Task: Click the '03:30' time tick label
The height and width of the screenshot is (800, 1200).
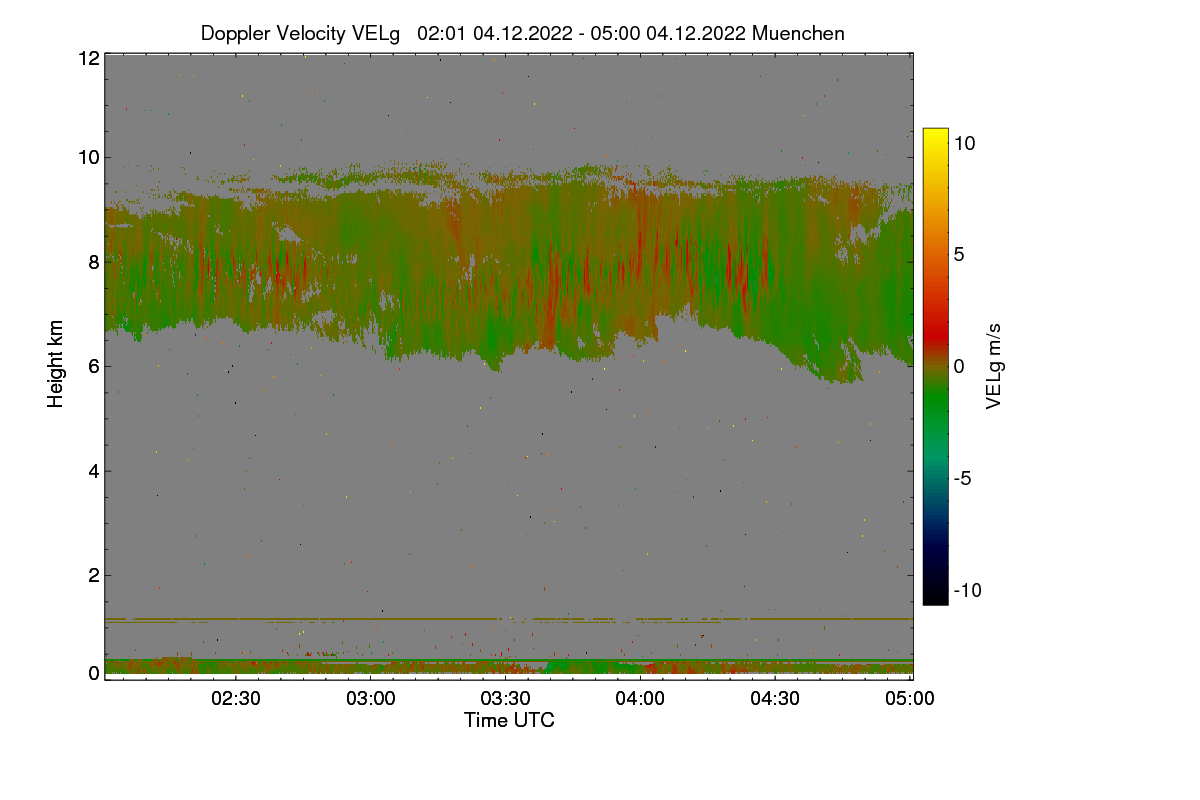Action: pyautogui.click(x=506, y=699)
